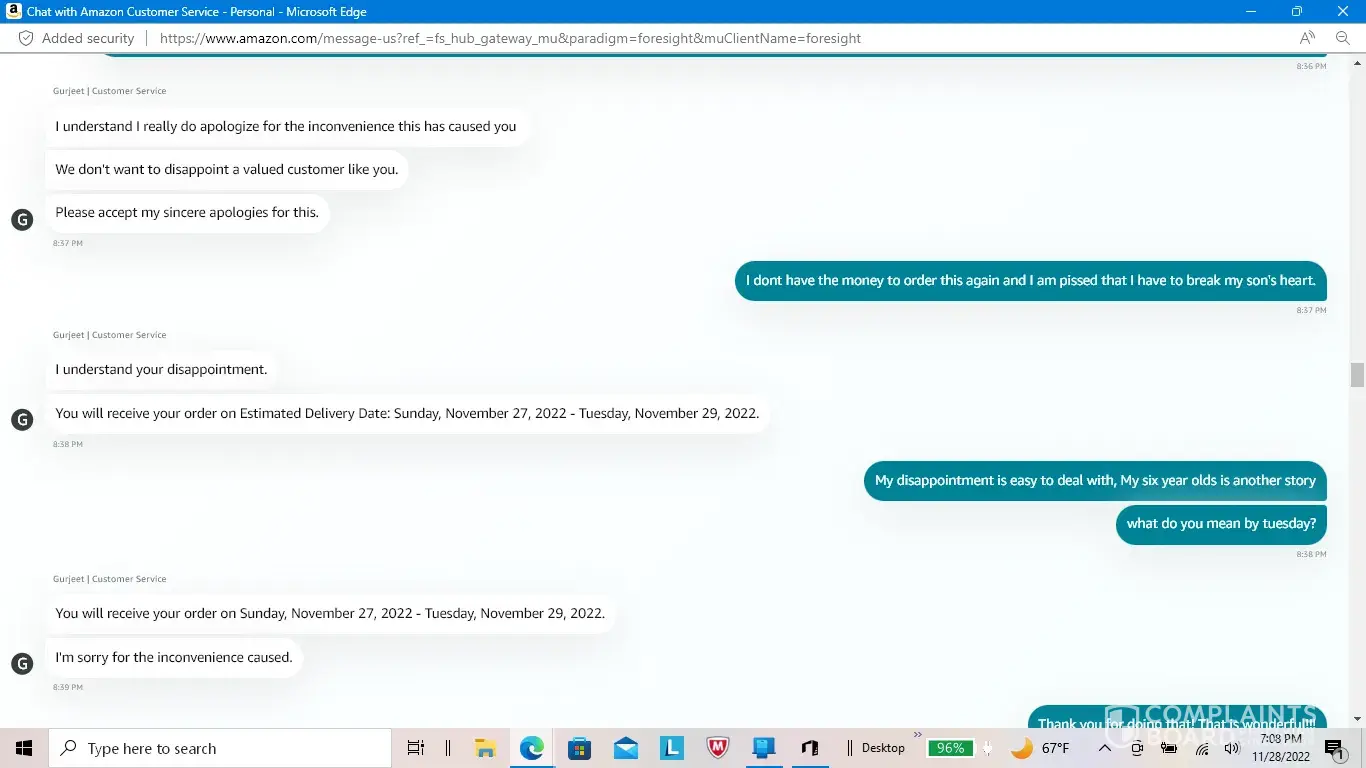Click the scrollbar down arrow
The image size is (1366, 768).
1357,718
